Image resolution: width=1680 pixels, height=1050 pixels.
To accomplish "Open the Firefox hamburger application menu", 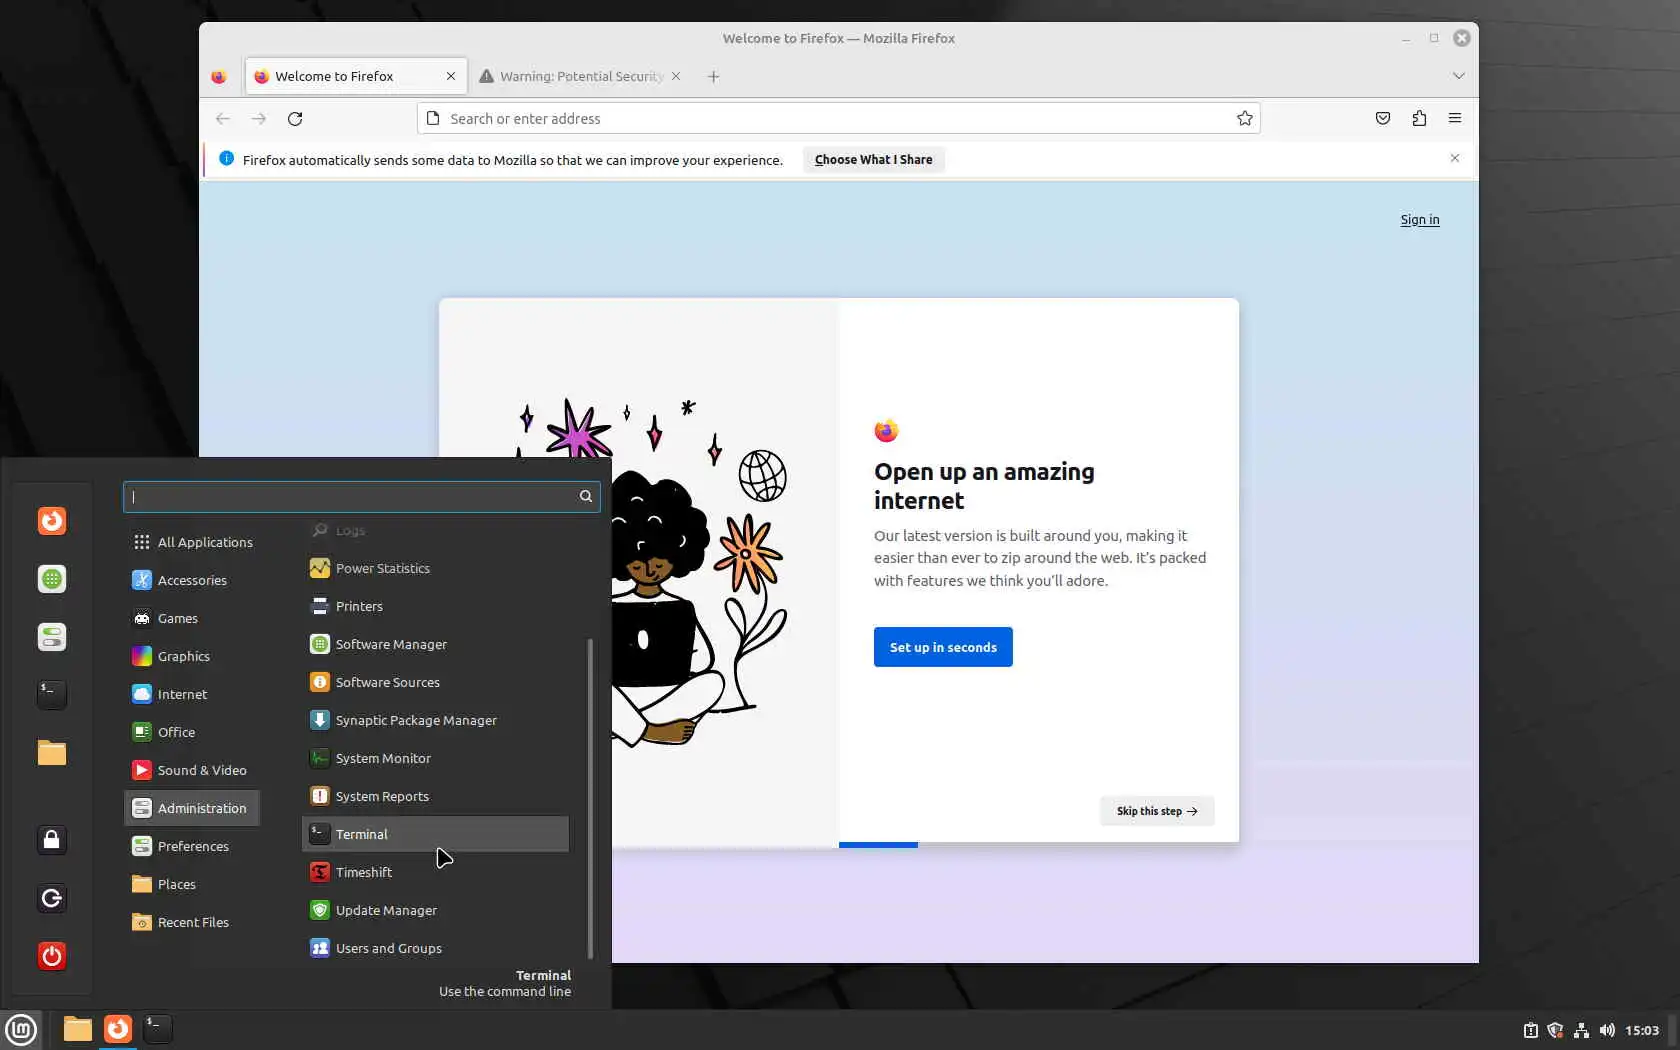I will click(1455, 119).
